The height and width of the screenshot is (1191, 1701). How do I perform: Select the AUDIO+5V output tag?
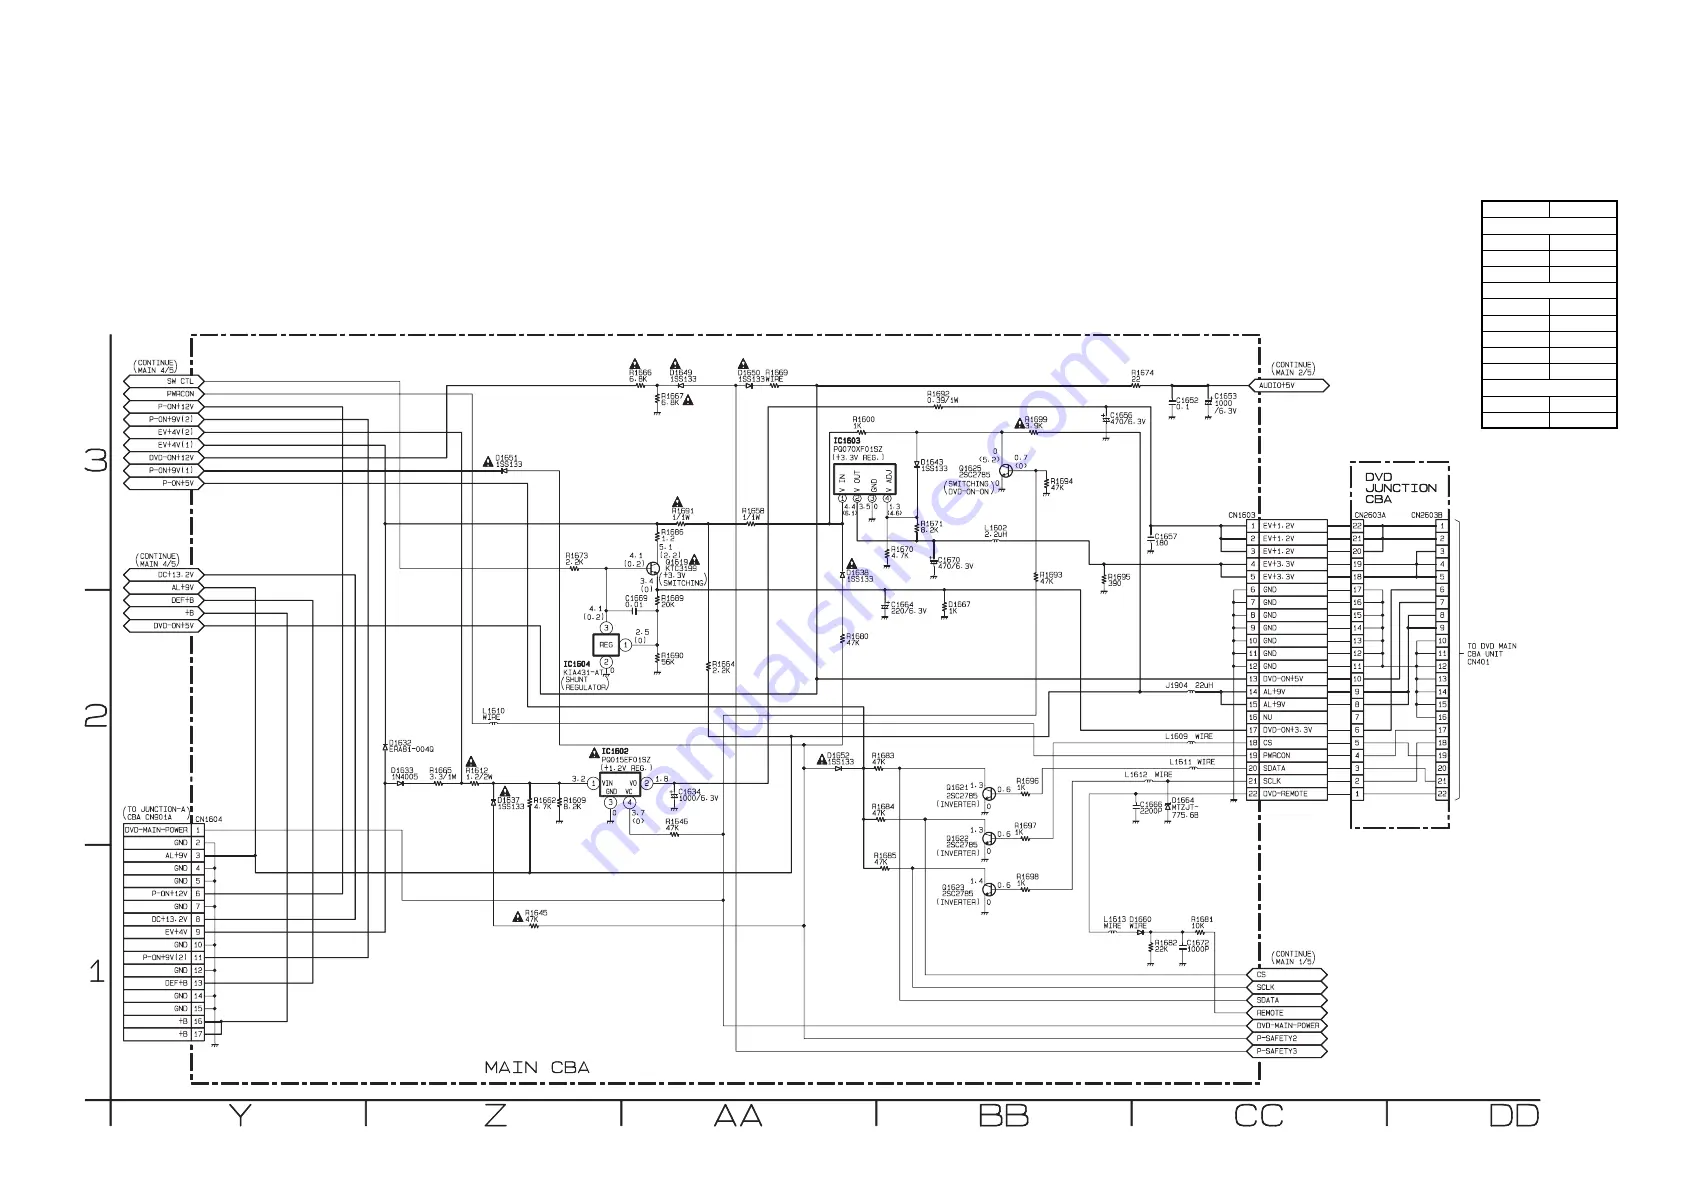point(1289,385)
